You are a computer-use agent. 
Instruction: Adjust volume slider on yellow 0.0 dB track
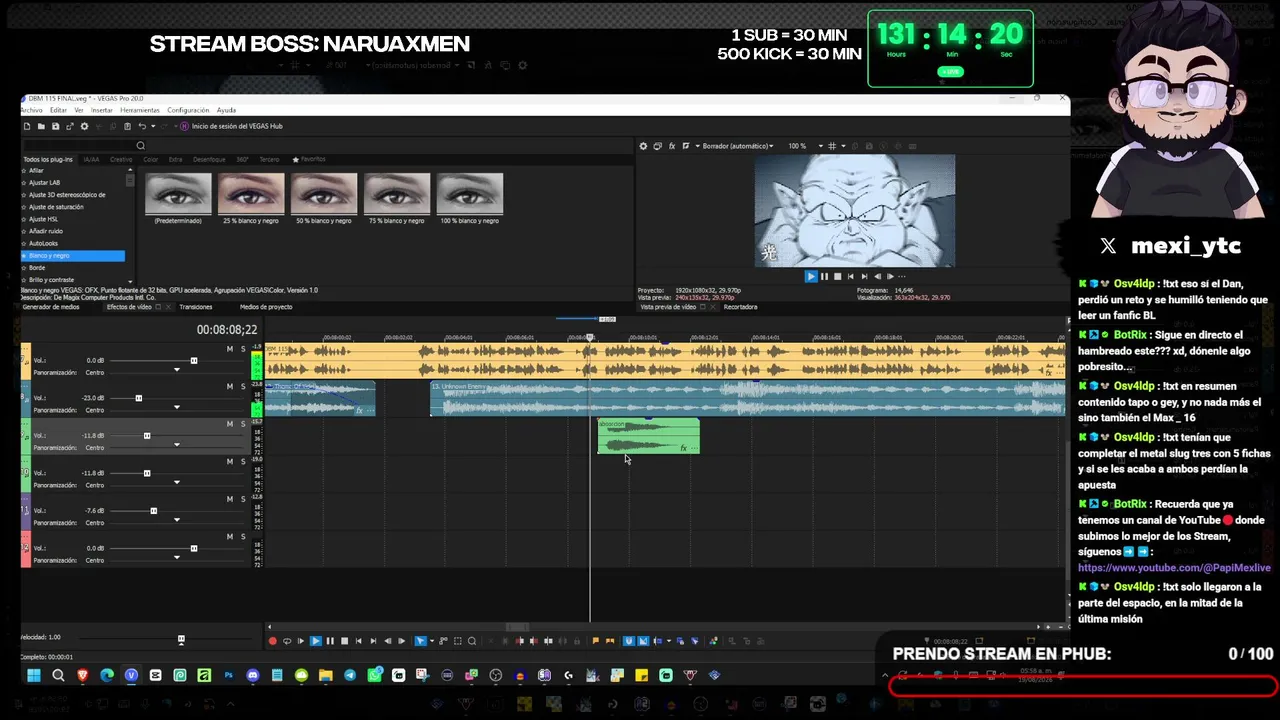(194, 361)
